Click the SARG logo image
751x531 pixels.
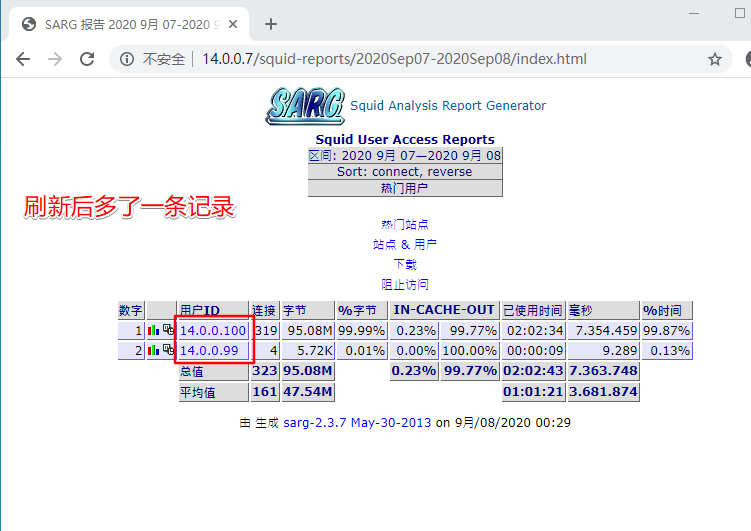[305, 106]
